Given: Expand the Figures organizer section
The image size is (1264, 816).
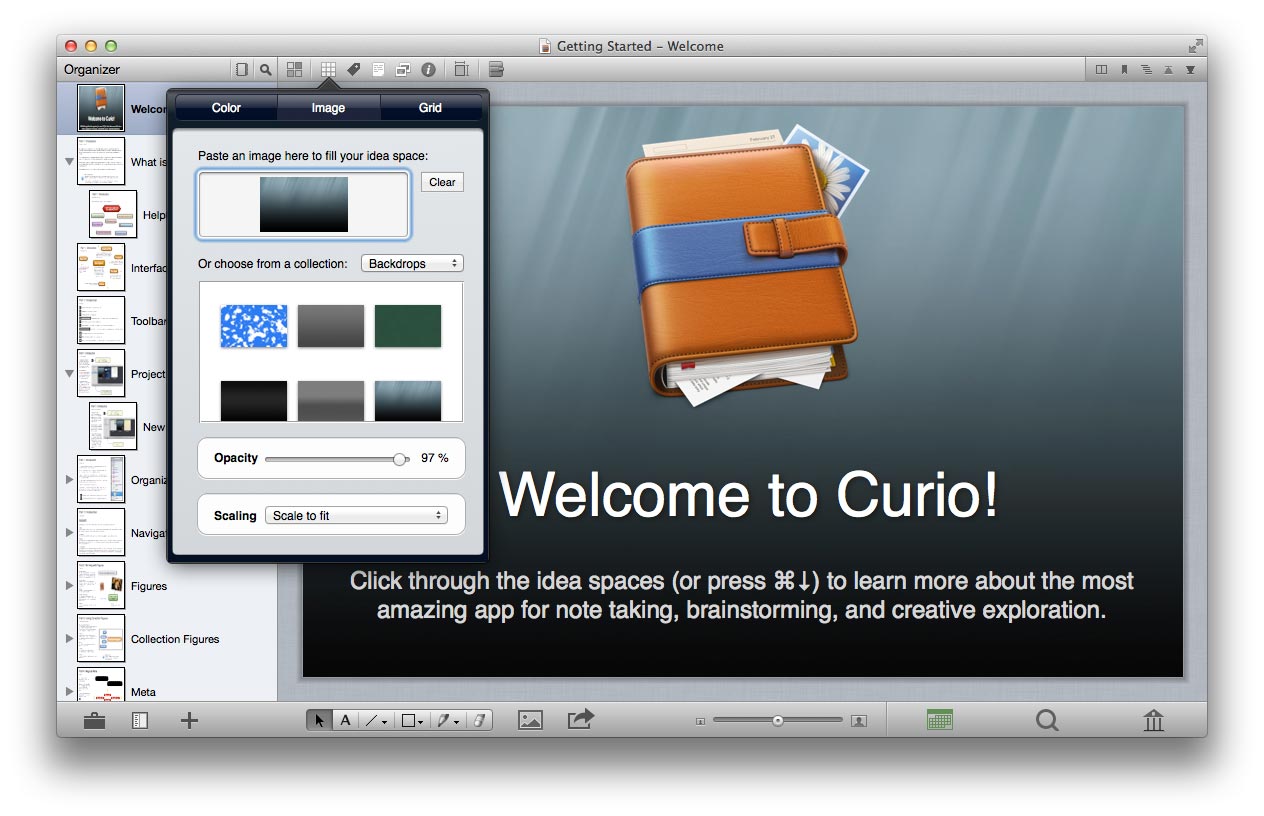Looking at the screenshot, I should coord(70,586).
